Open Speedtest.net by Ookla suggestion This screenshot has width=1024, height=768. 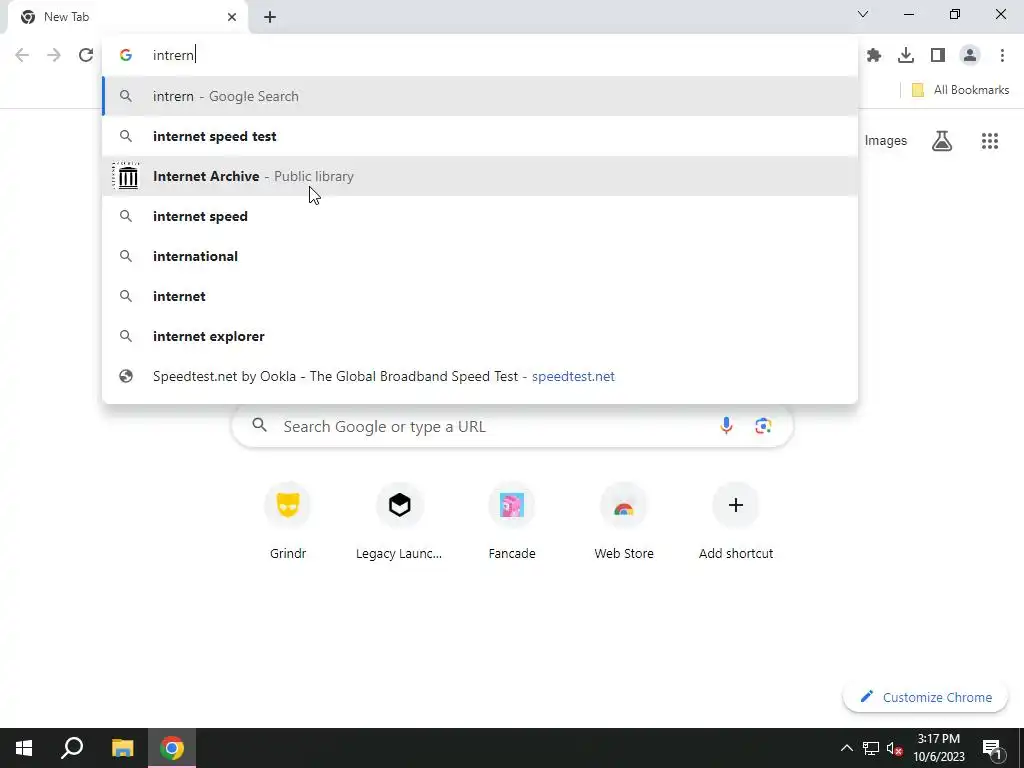[480, 376]
